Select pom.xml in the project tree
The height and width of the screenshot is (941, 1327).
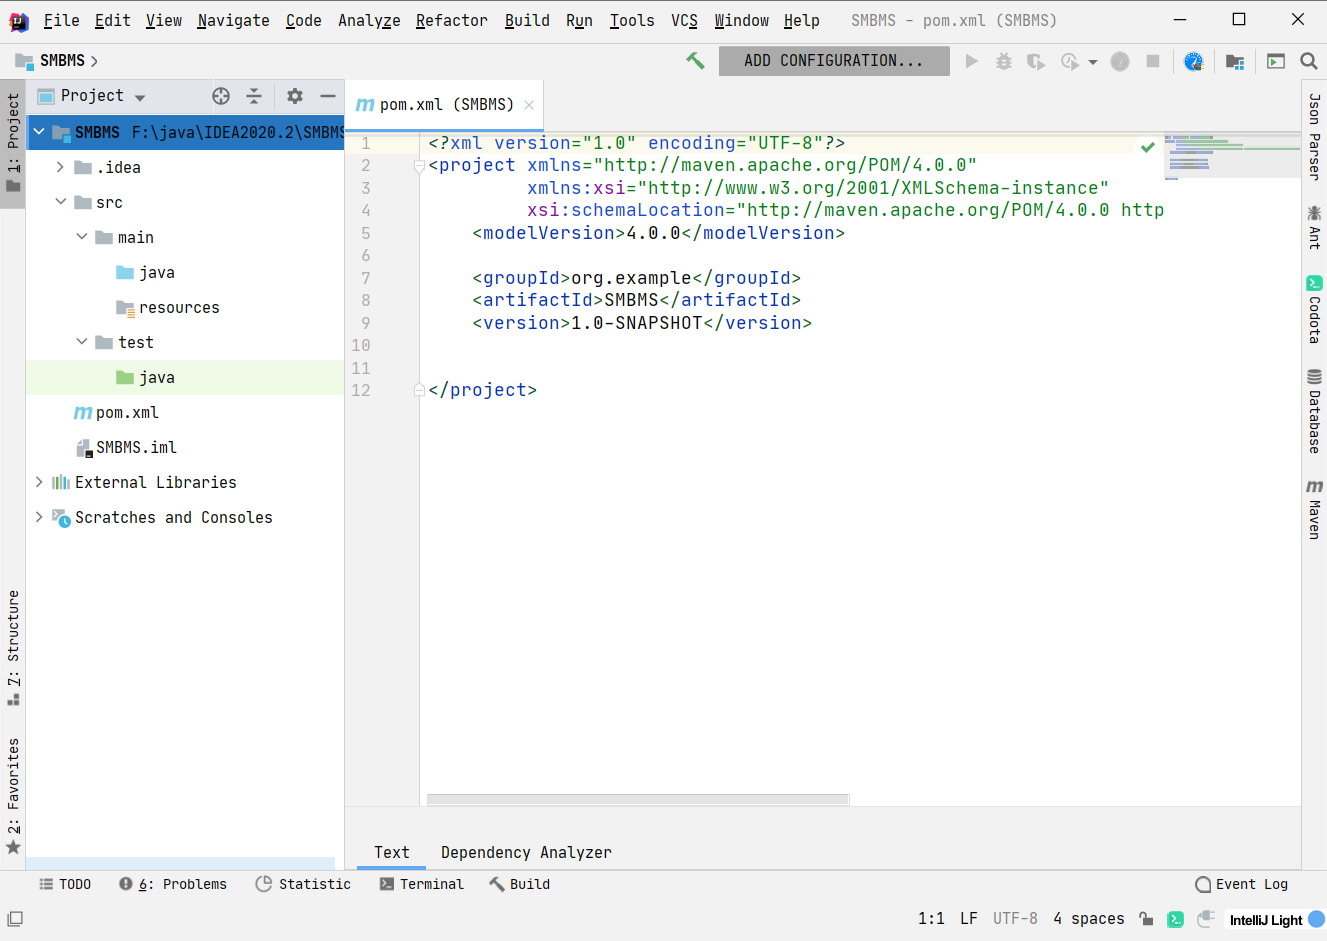pos(127,412)
